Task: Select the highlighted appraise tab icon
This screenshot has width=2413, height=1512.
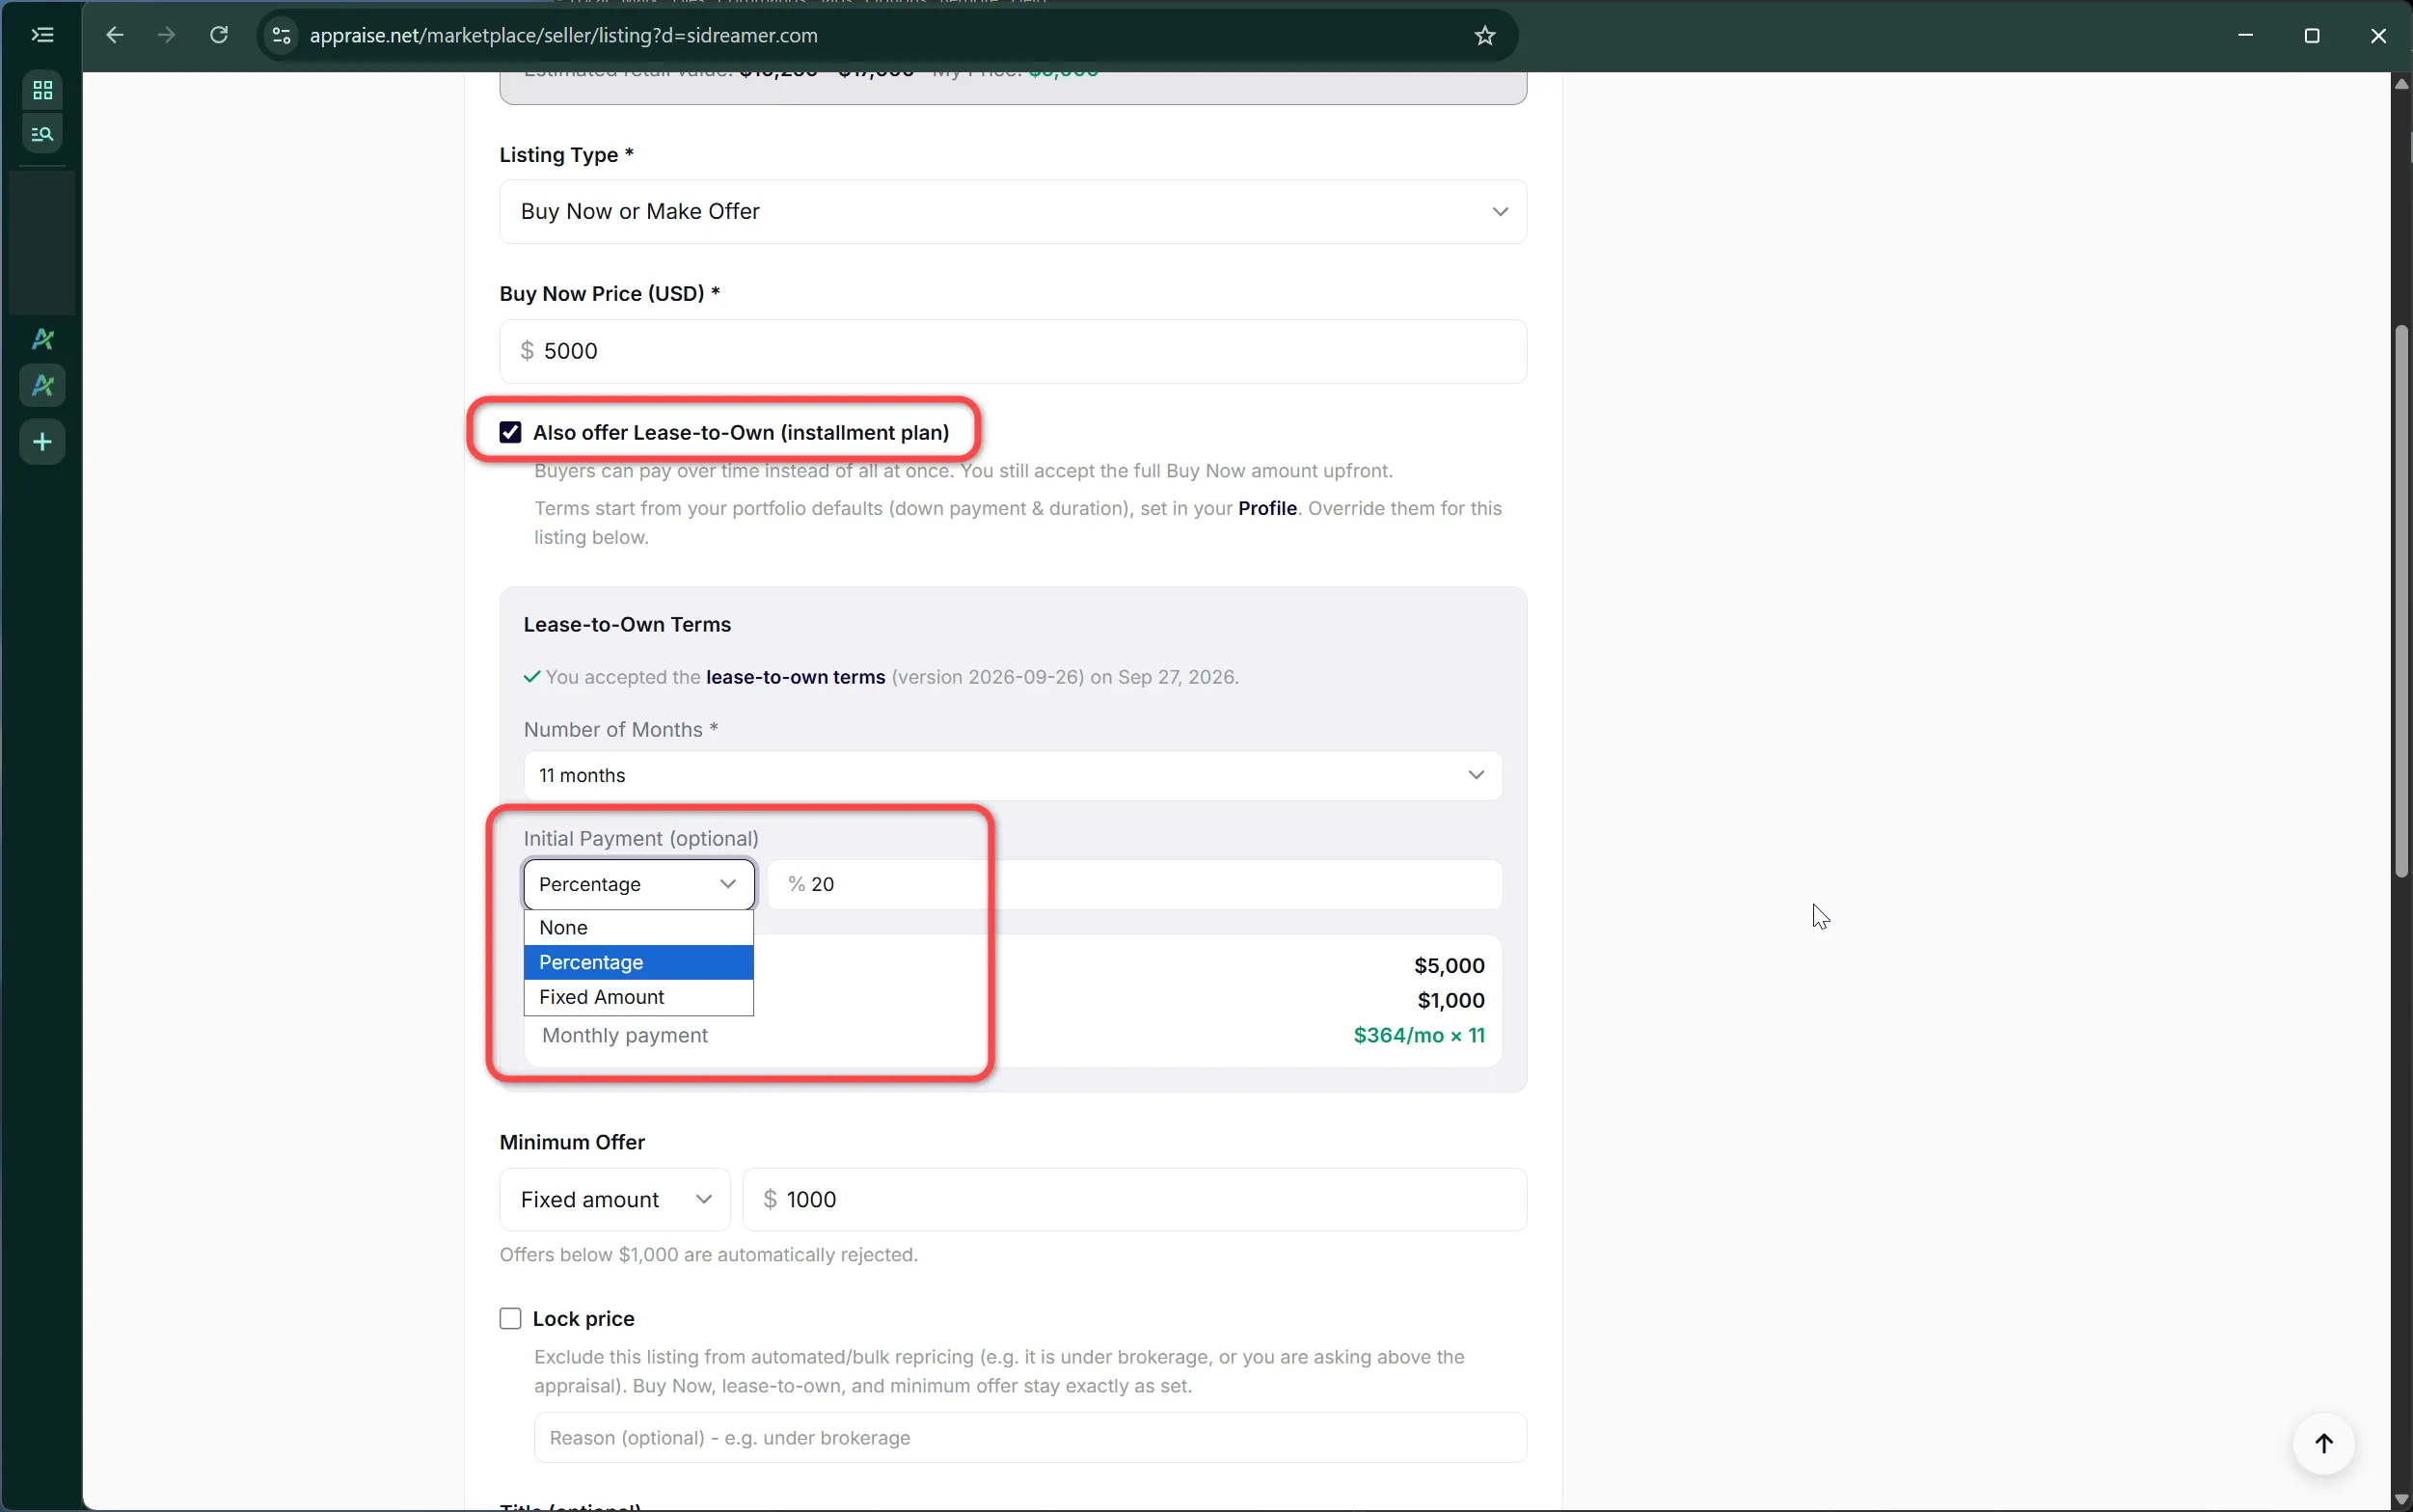Action: click(42, 385)
